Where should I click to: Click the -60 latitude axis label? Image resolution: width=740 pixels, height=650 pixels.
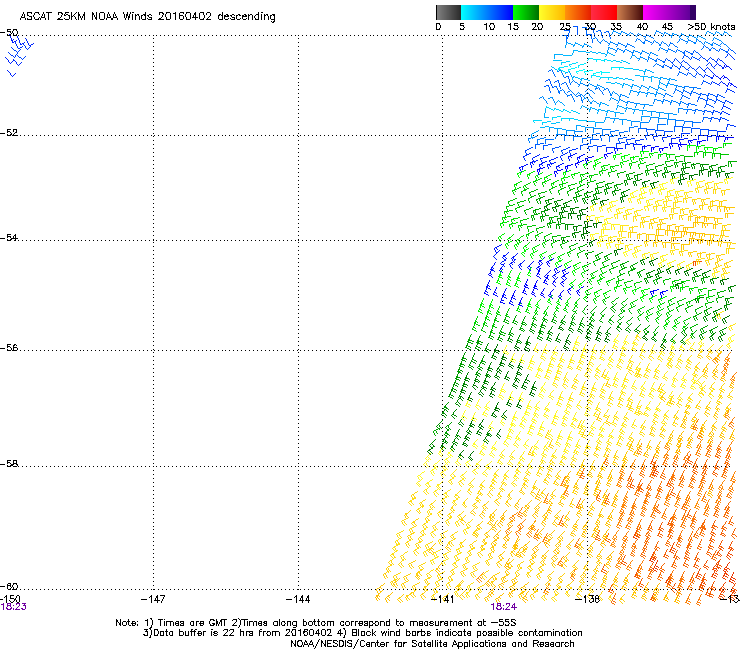point(9,586)
